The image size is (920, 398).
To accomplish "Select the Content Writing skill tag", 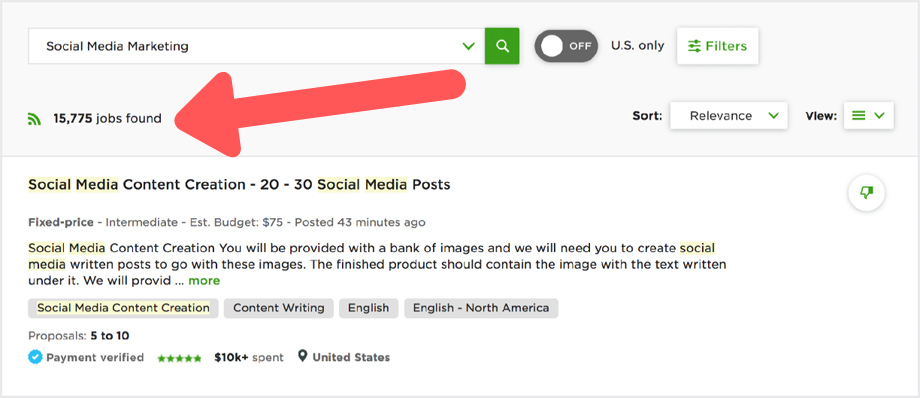I will coord(279,308).
